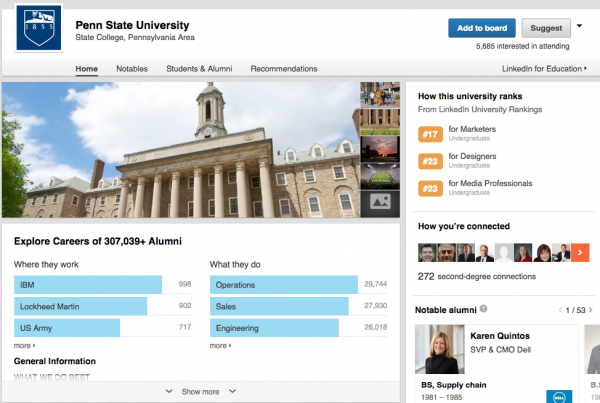Click the last connection avatar before arrow
600x403 pixels.
pyautogui.click(x=561, y=253)
